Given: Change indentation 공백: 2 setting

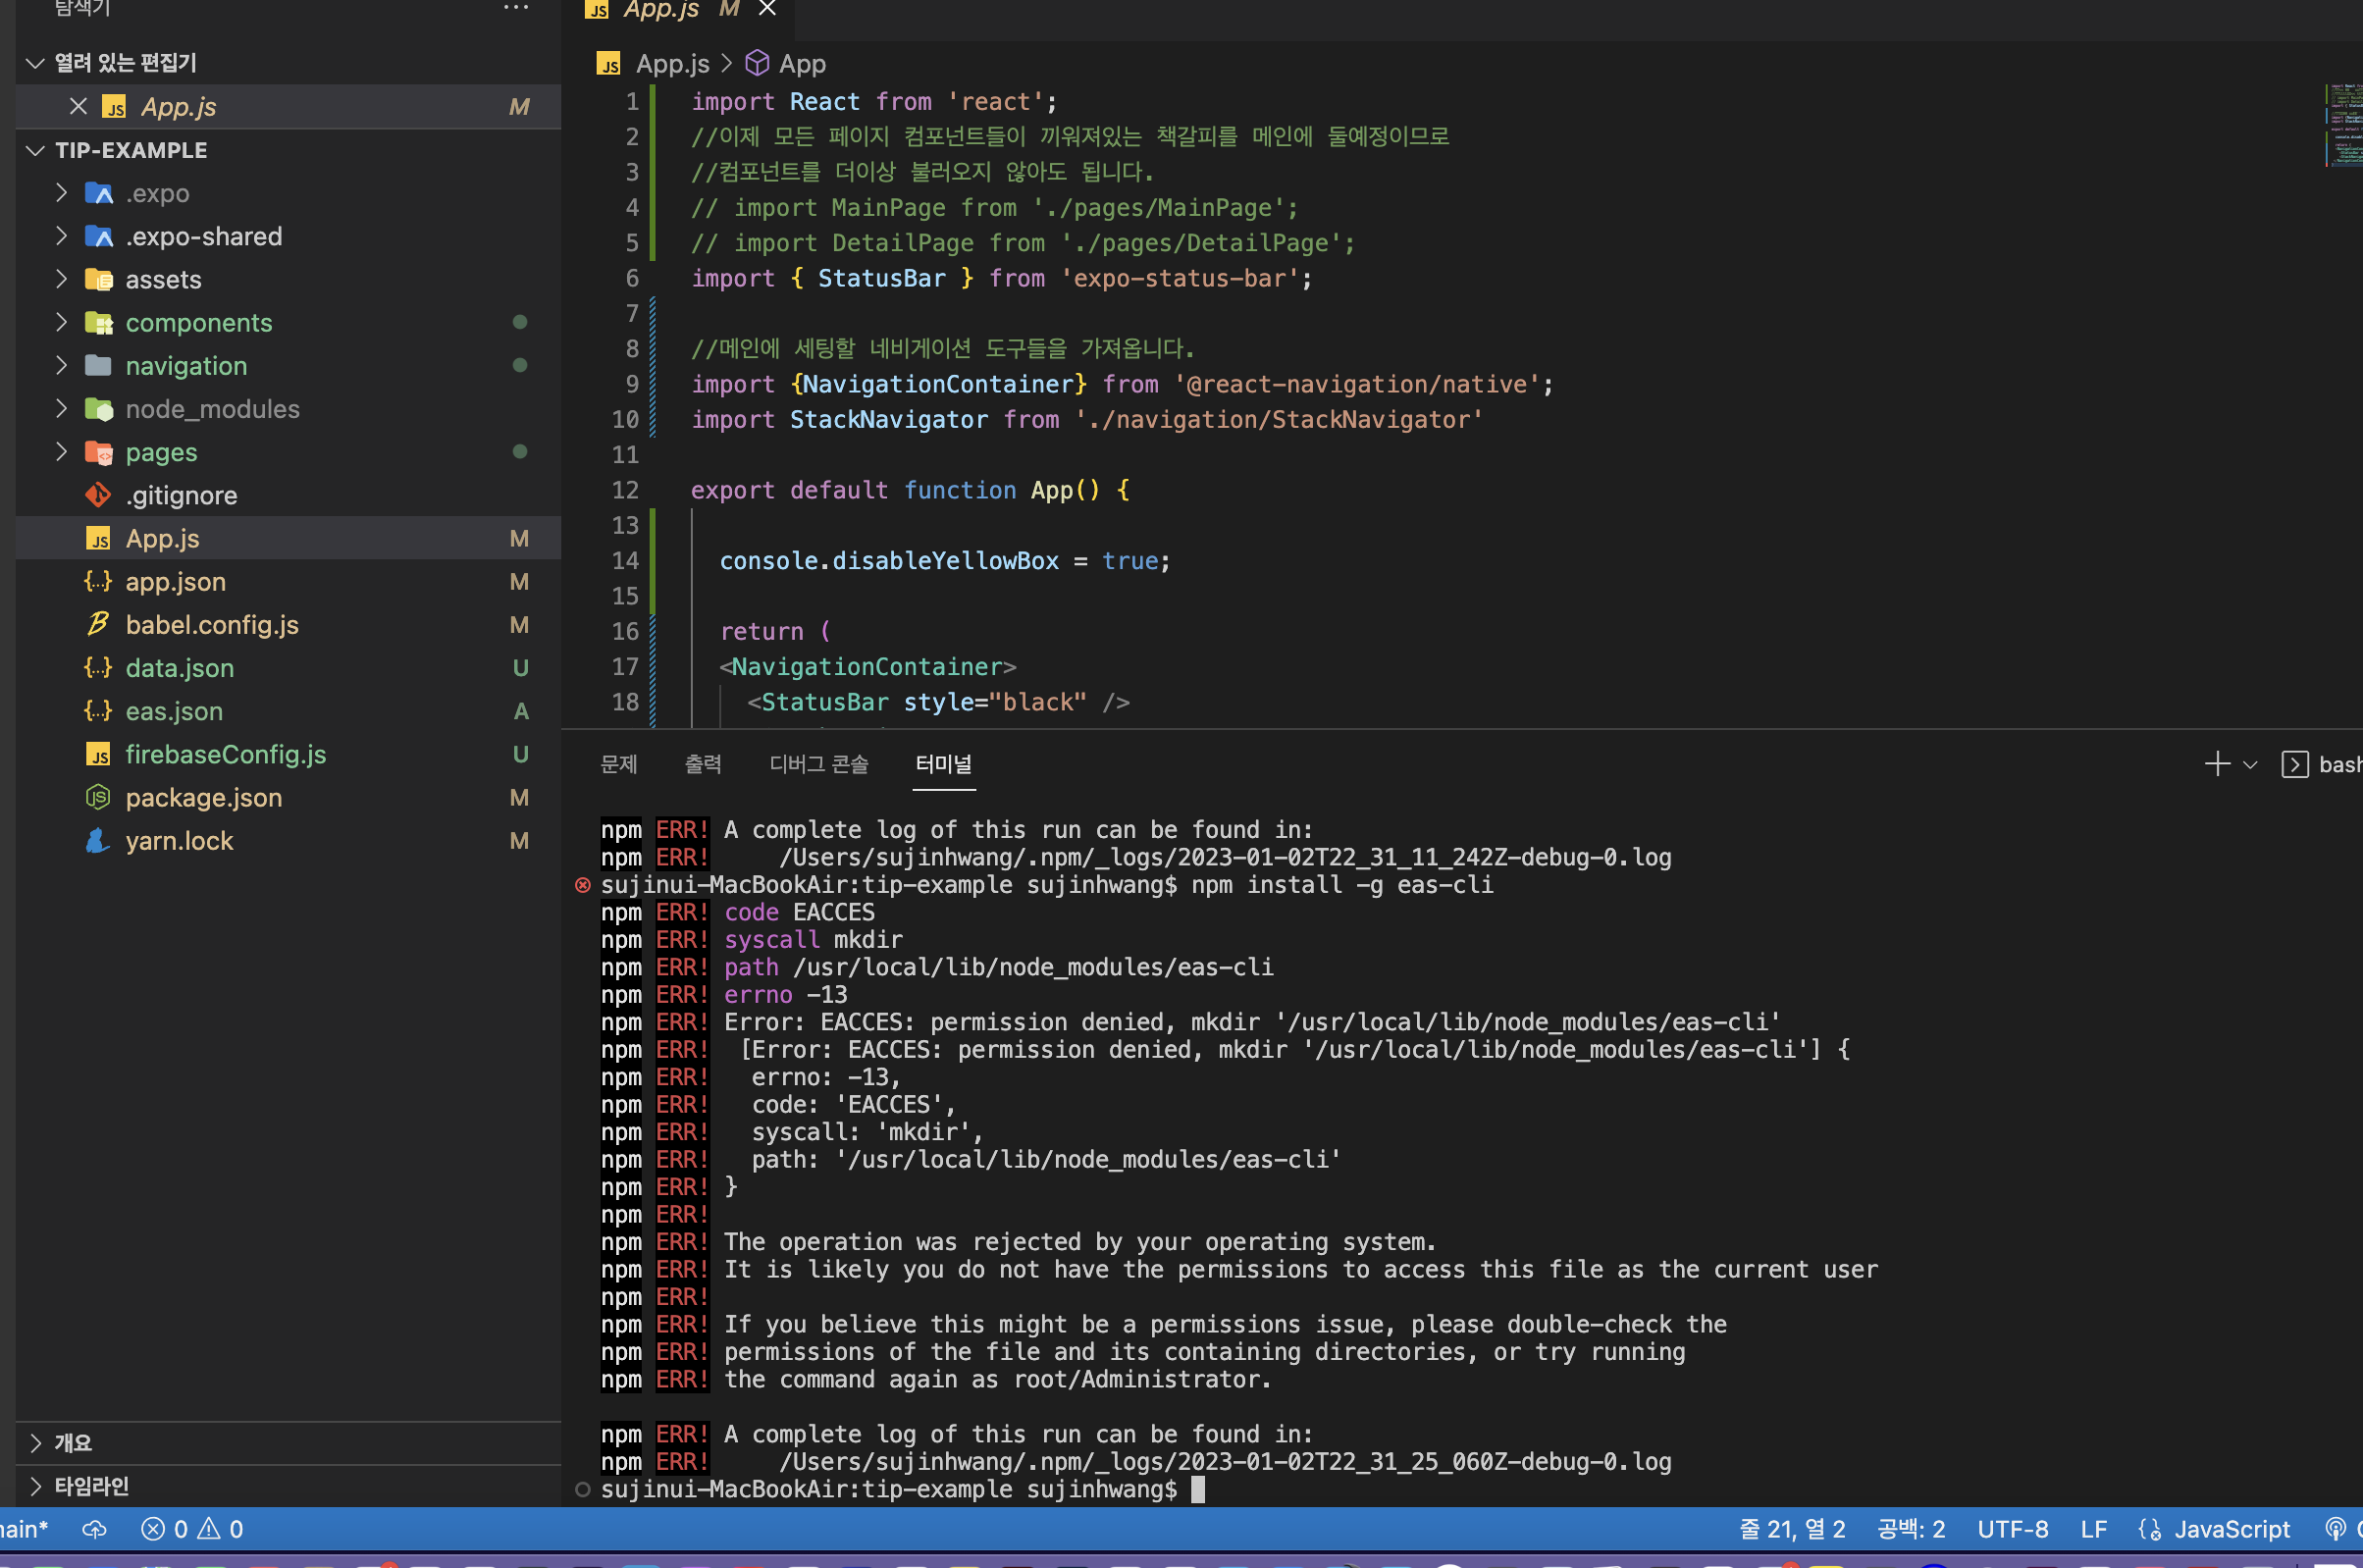Looking at the screenshot, I should pos(1911,1529).
